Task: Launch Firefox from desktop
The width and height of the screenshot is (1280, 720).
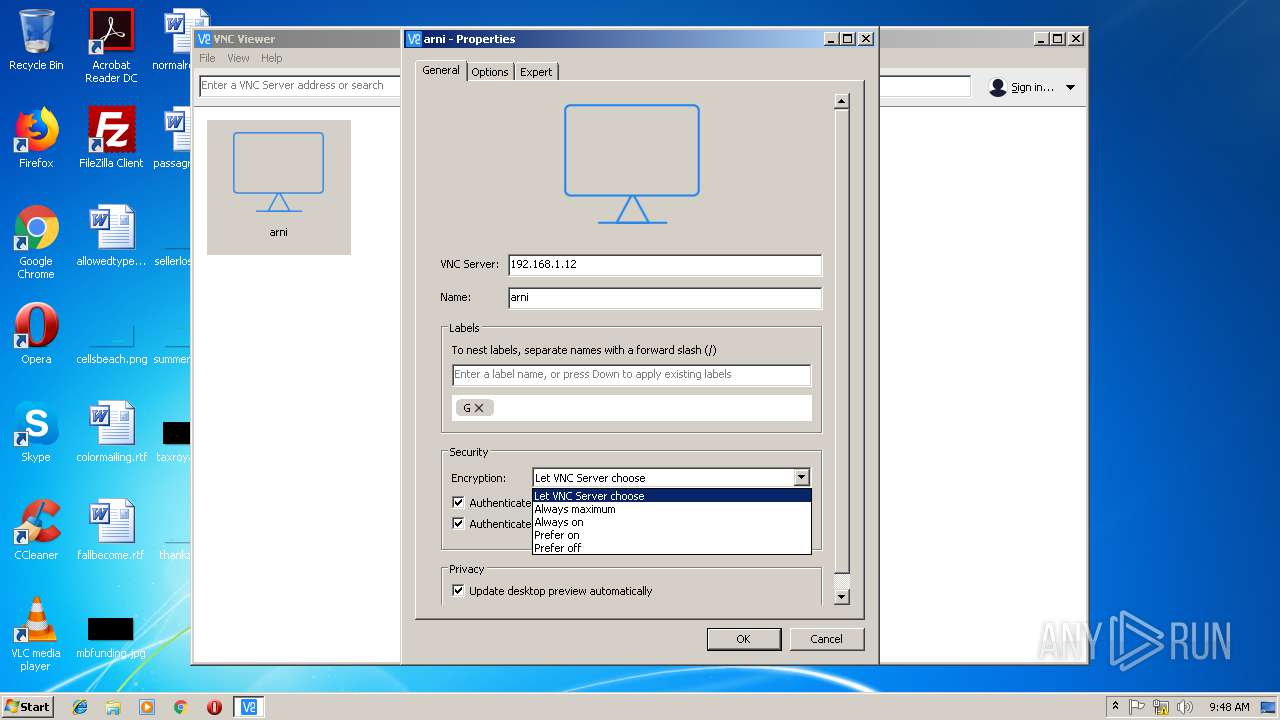Action: [x=36, y=138]
